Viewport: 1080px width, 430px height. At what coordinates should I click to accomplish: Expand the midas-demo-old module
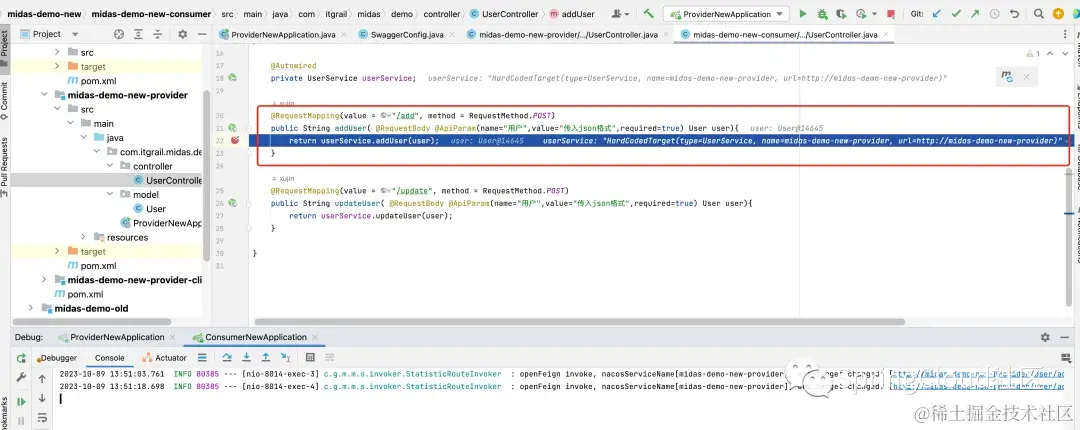tap(31, 308)
